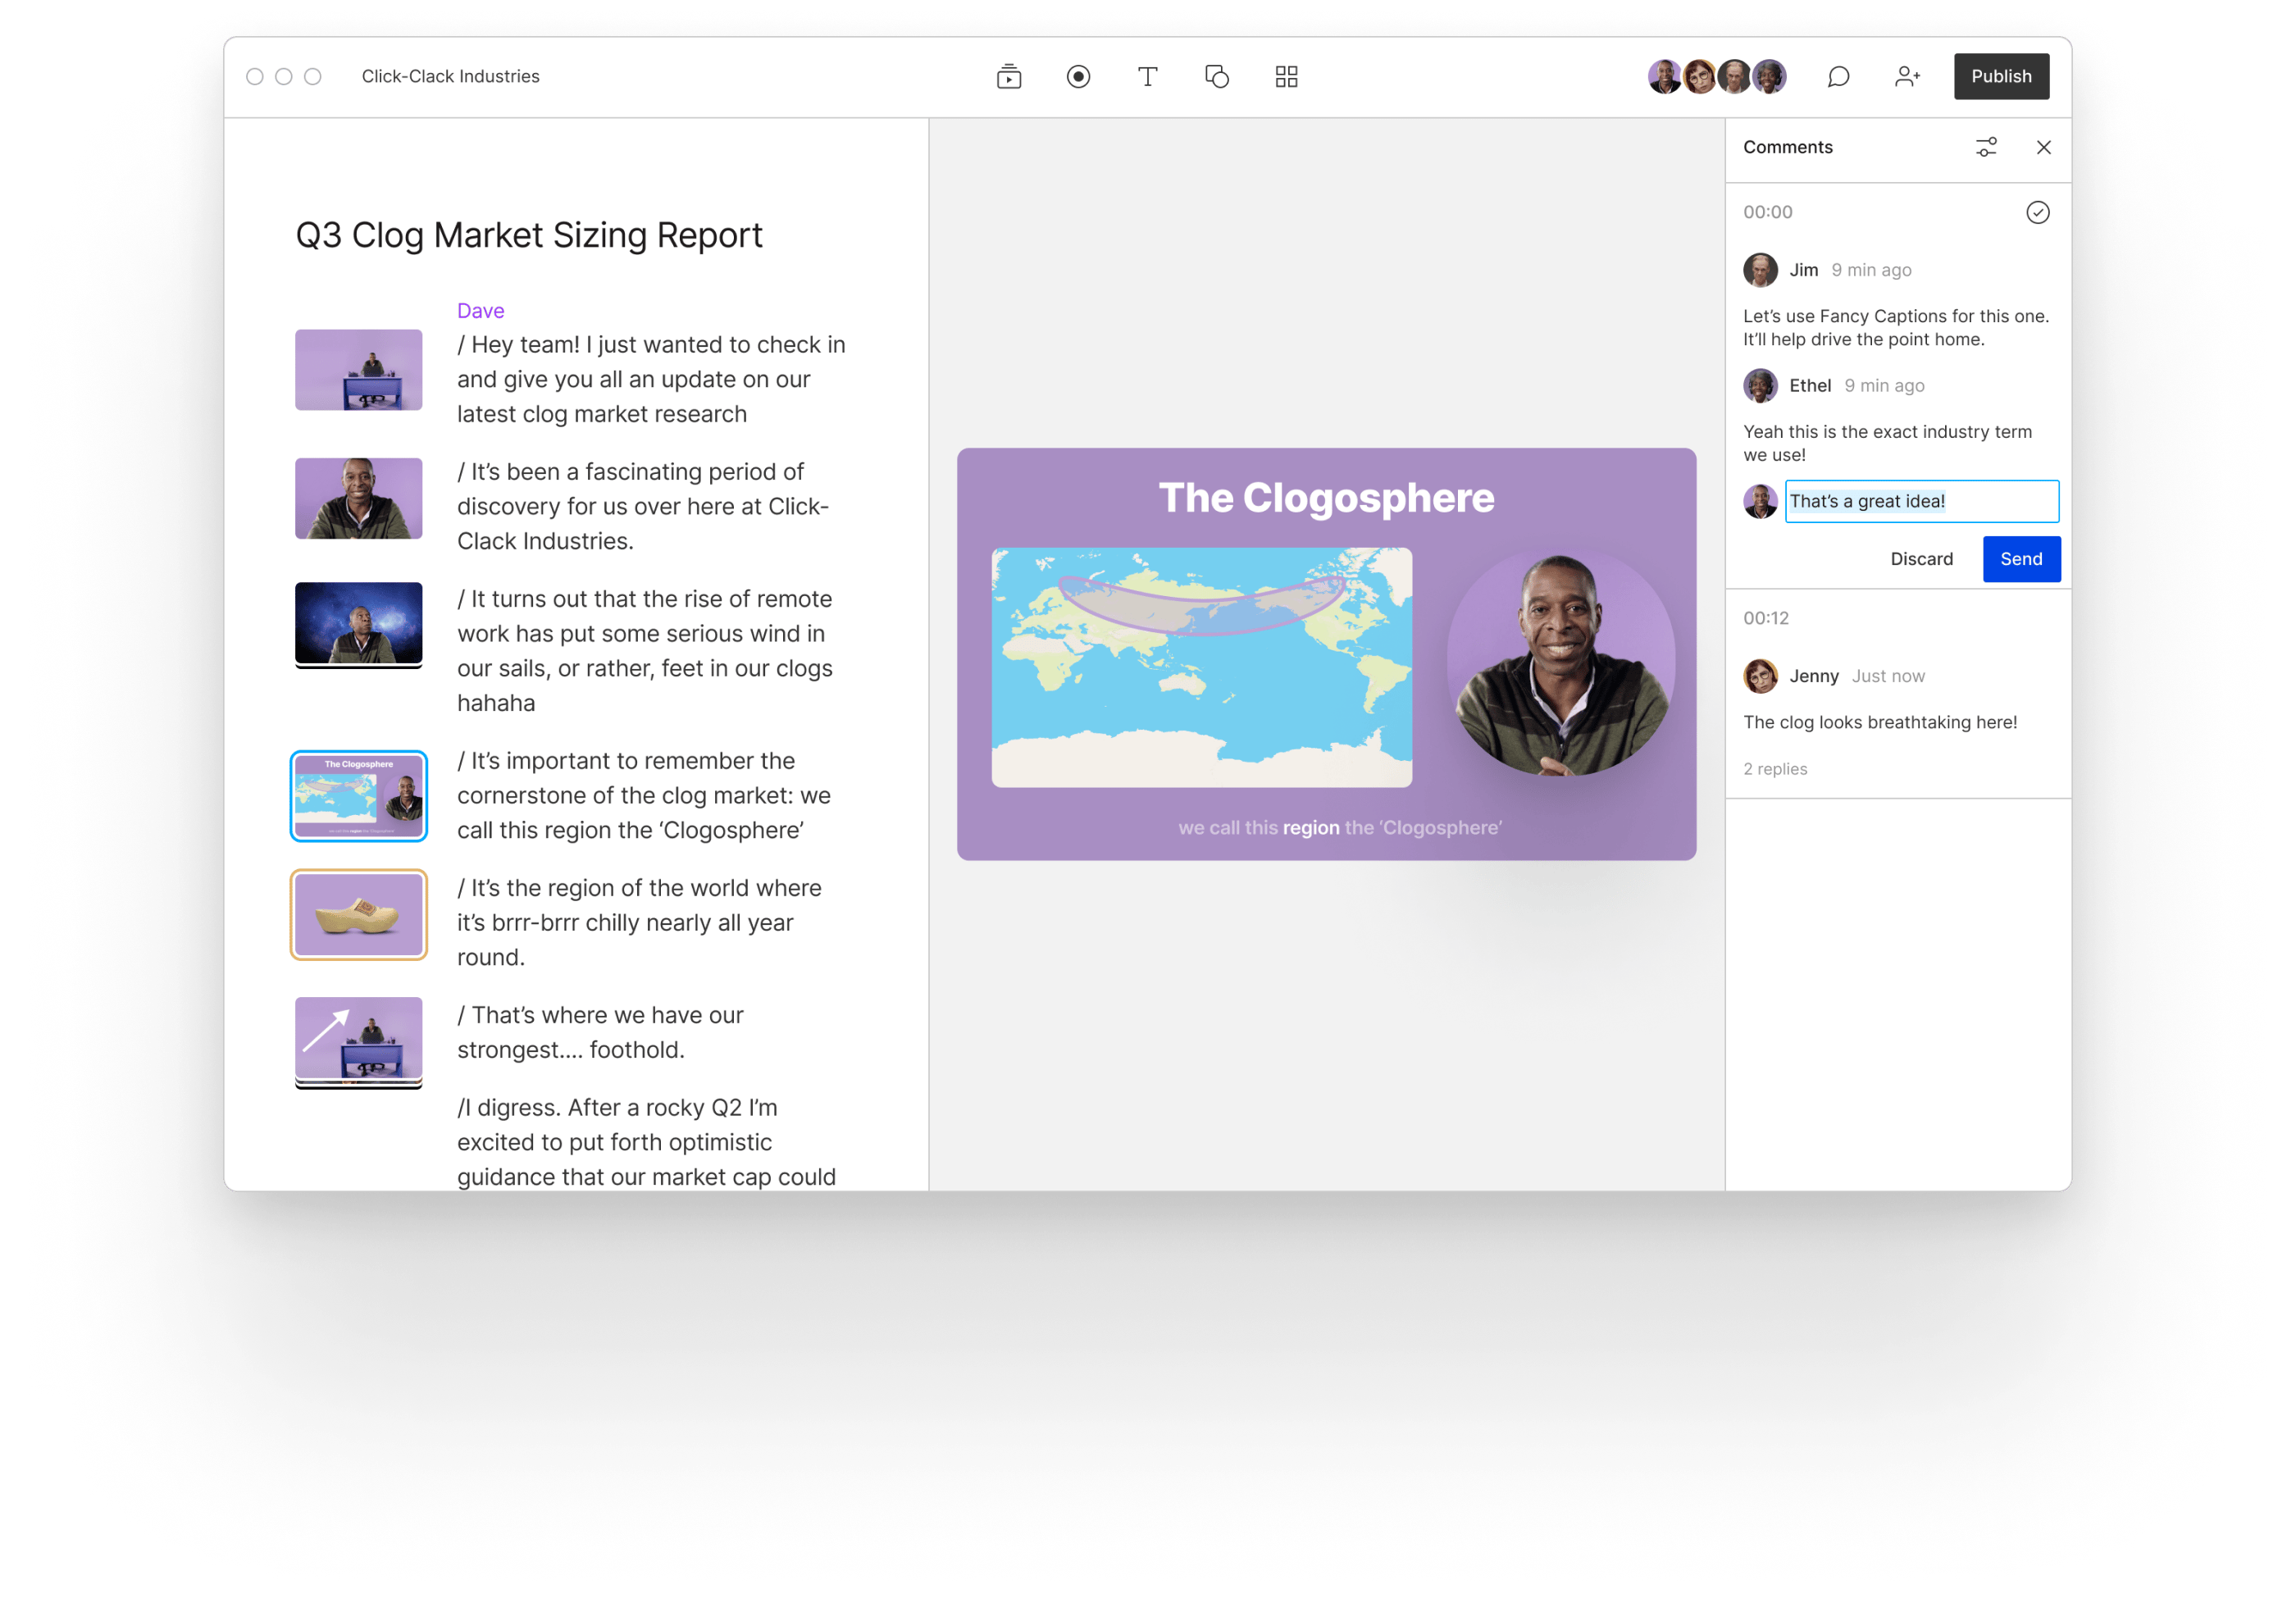Select the Clogosphere scene thumbnail
This screenshot has width=2296, height=1612.
(359, 796)
